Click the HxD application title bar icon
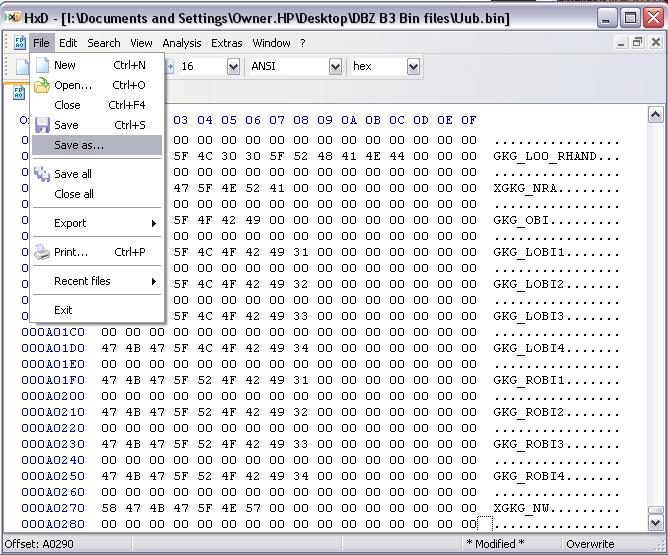The image size is (668, 555). coord(12,17)
